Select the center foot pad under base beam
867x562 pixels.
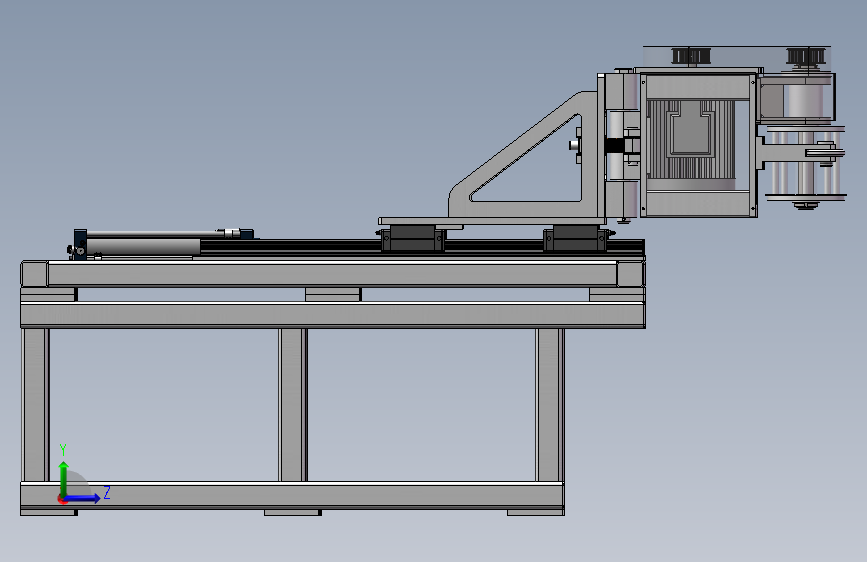coord(293,513)
